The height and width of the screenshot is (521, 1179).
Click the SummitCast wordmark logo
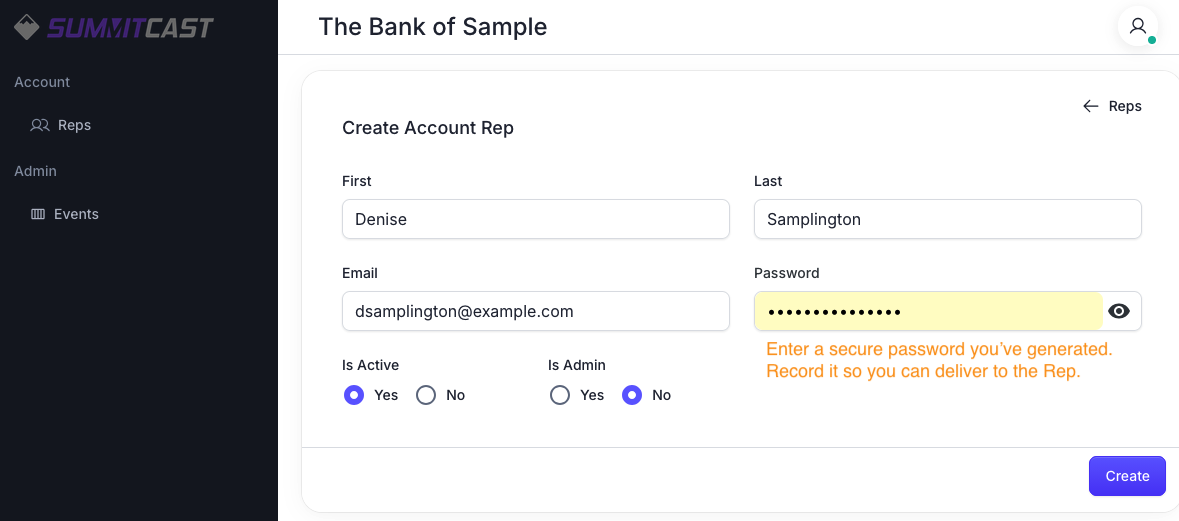[x=130, y=28]
